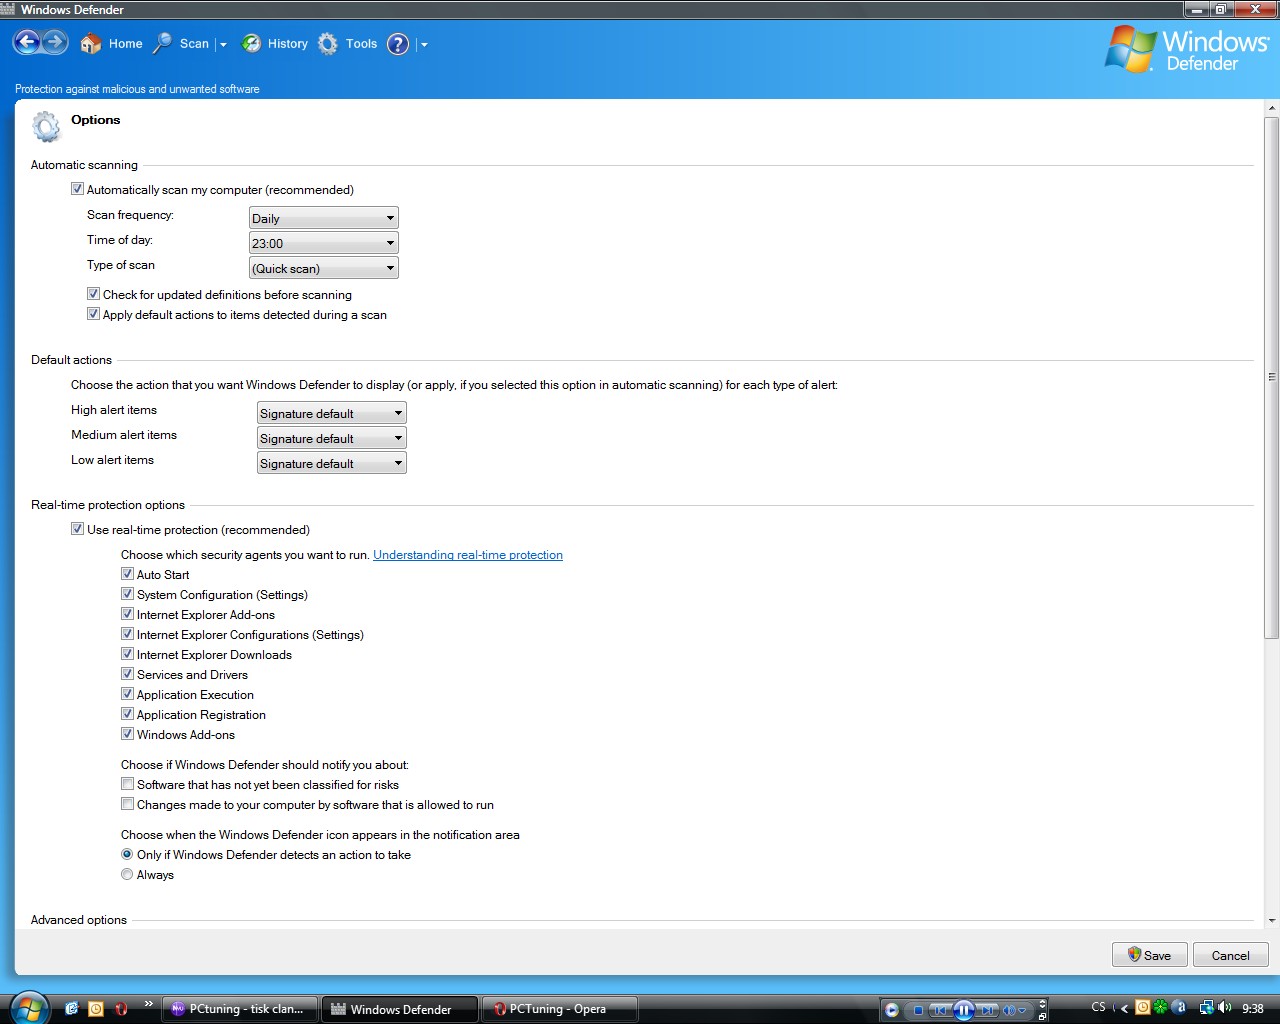
Task: Toggle Internet Explorer Add-ons agent
Action: click(127, 614)
